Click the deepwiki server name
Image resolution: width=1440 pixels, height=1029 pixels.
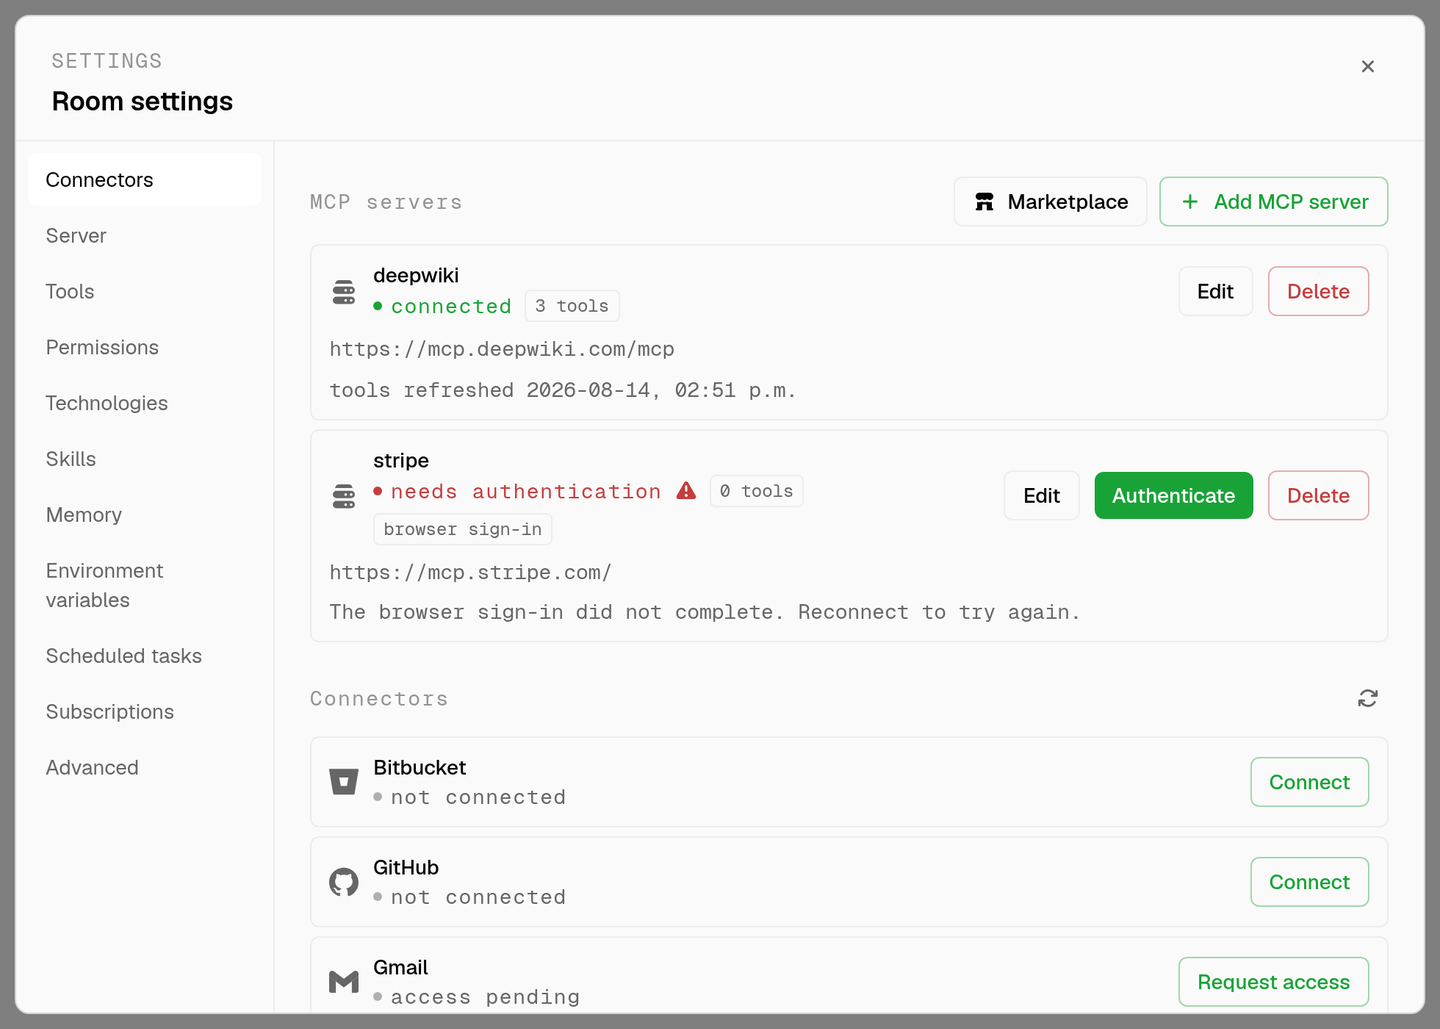coord(416,275)
